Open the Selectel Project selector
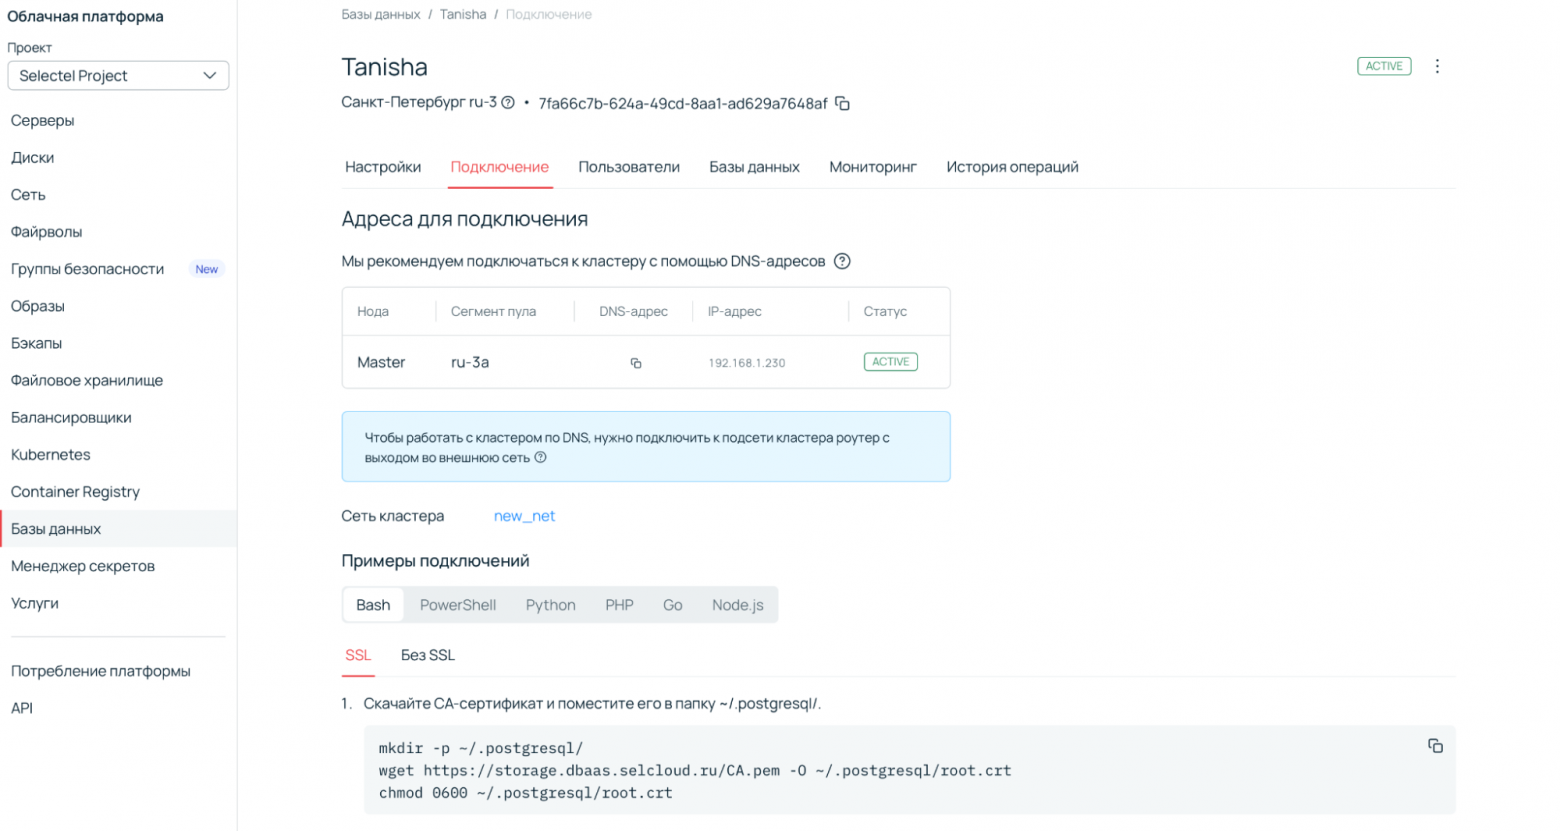The height and width of the screenshot is (831, 1560). [118, 75]
